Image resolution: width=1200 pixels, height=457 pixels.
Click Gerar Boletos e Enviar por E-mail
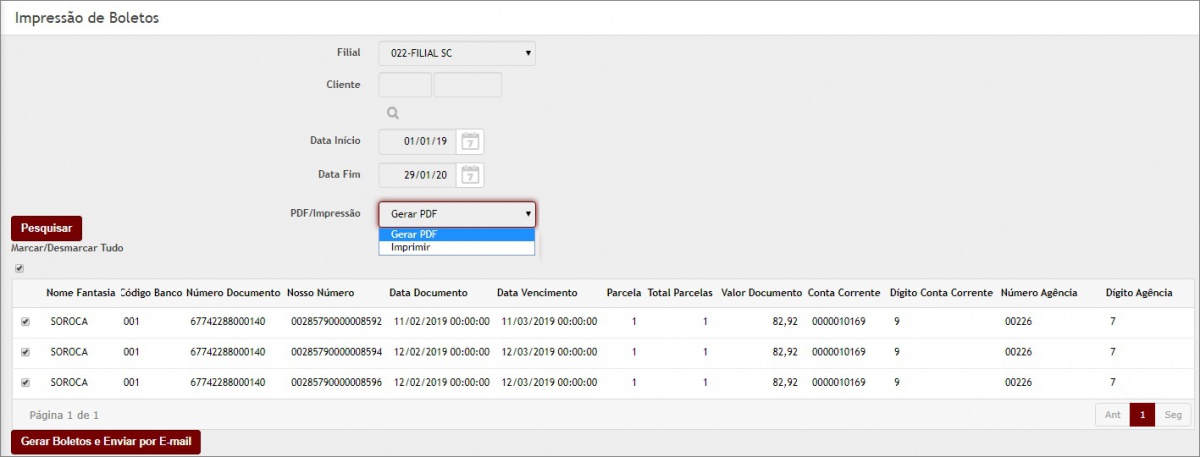(x=105, y=442)
